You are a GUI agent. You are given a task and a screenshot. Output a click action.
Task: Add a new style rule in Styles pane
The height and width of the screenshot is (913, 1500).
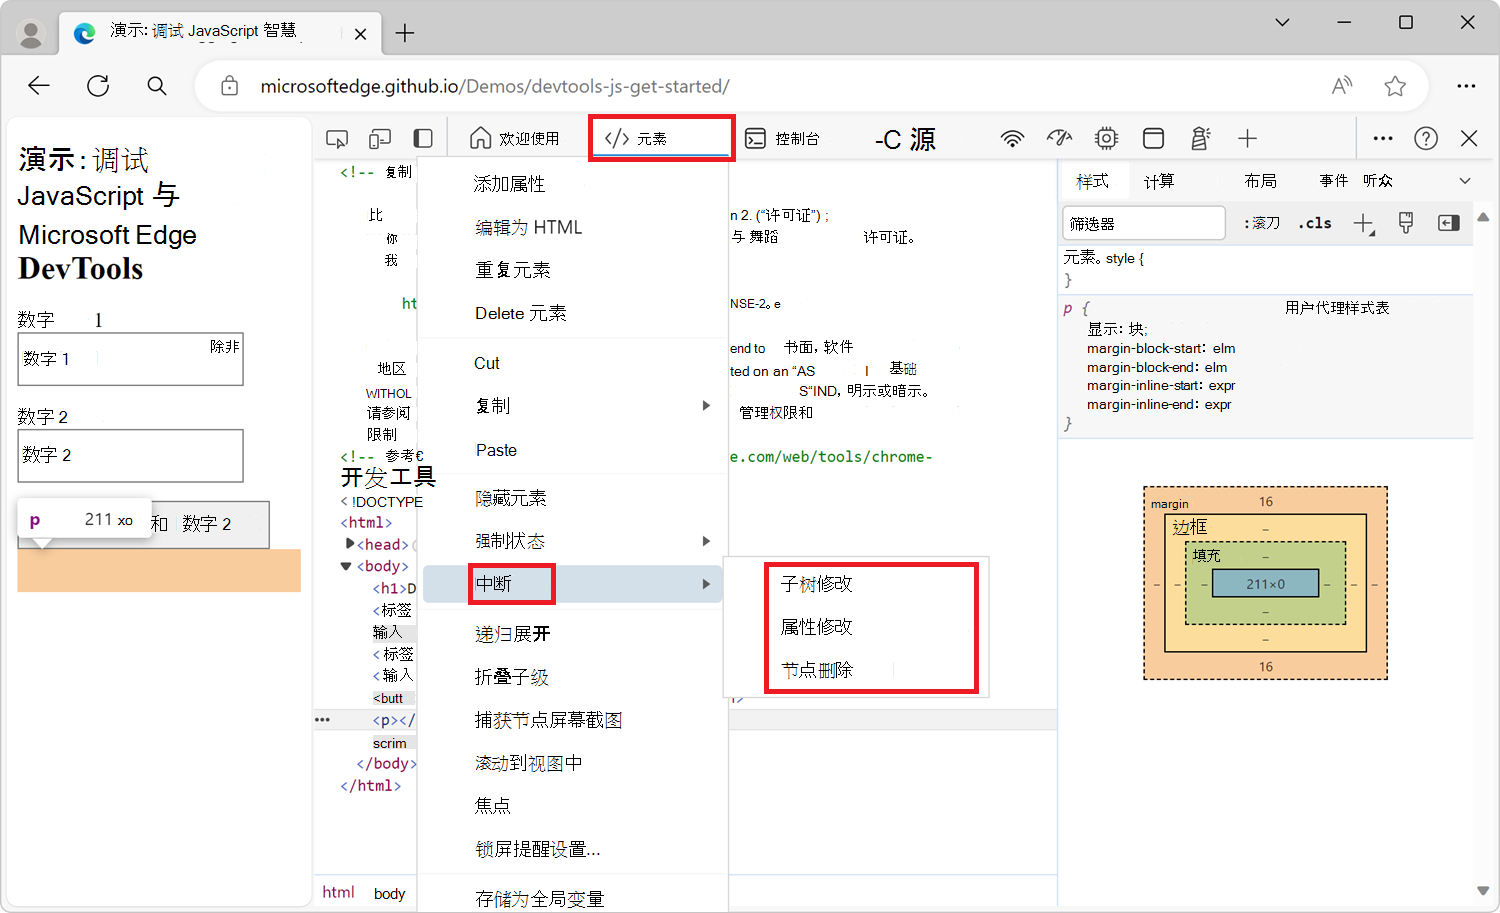(1363, 223)
